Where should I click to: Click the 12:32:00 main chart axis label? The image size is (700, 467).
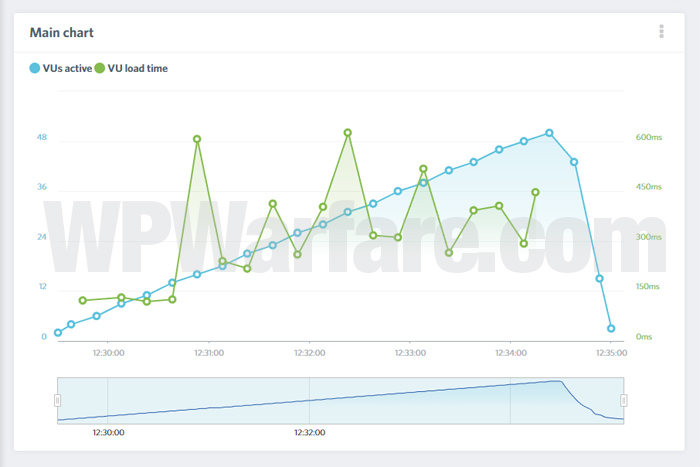click(309, 353)
